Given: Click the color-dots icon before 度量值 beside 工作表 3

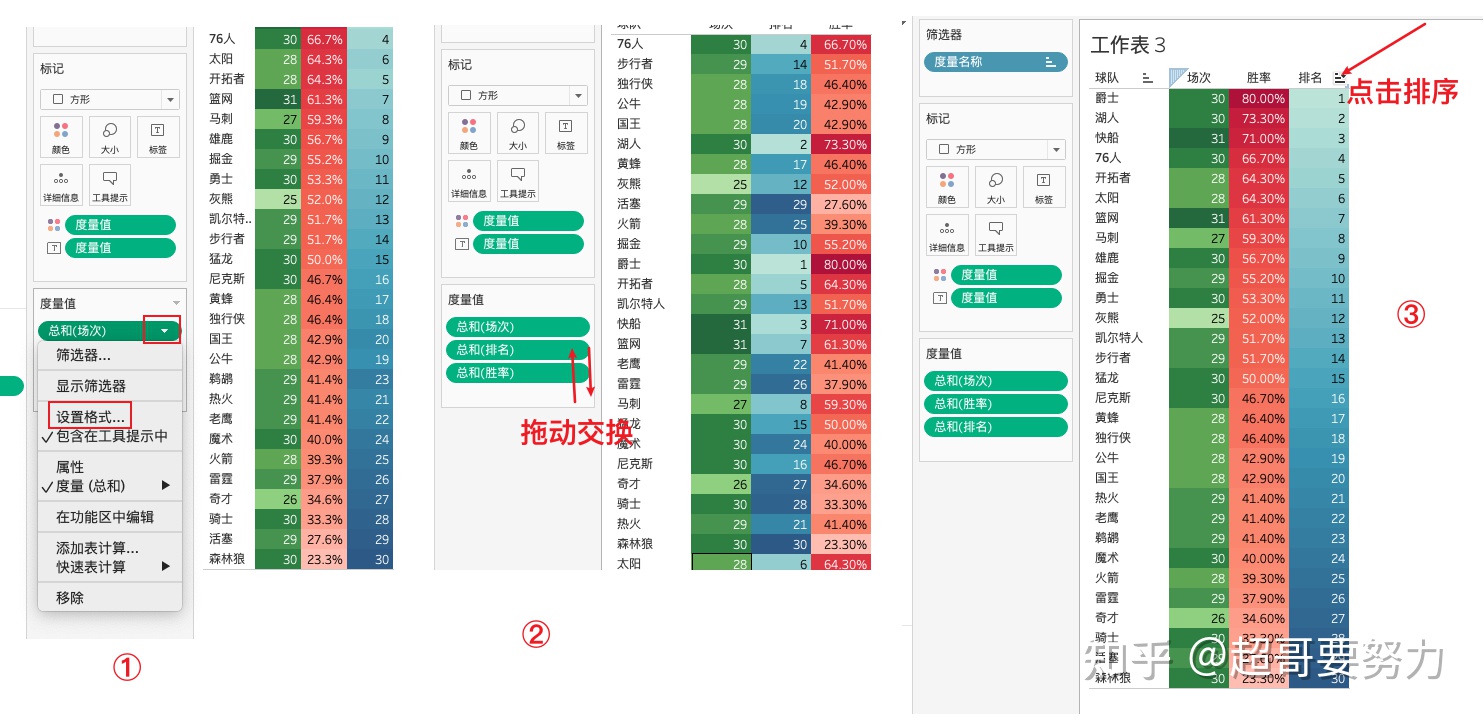Looking at the screenshot, I should point(939,275).
